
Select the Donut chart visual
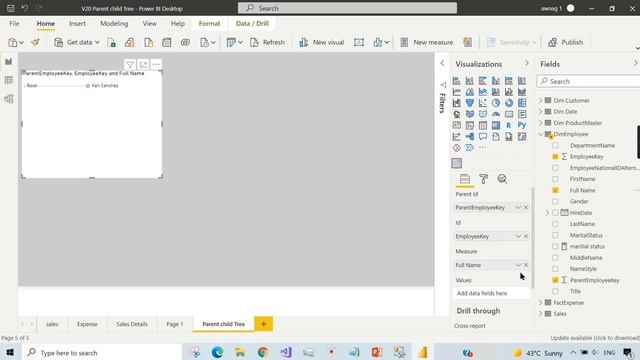pyautogui.click(x=509, y=103)
